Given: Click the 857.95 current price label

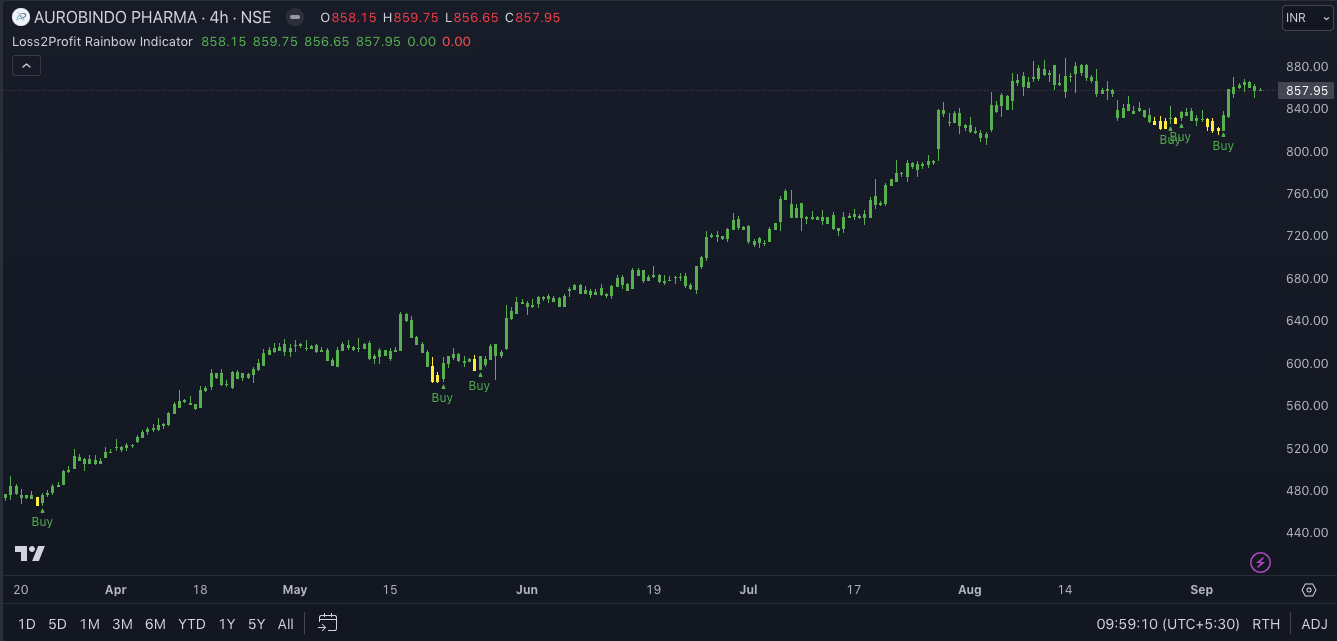Looking at the screenshot, I should tap(1307, 90).
